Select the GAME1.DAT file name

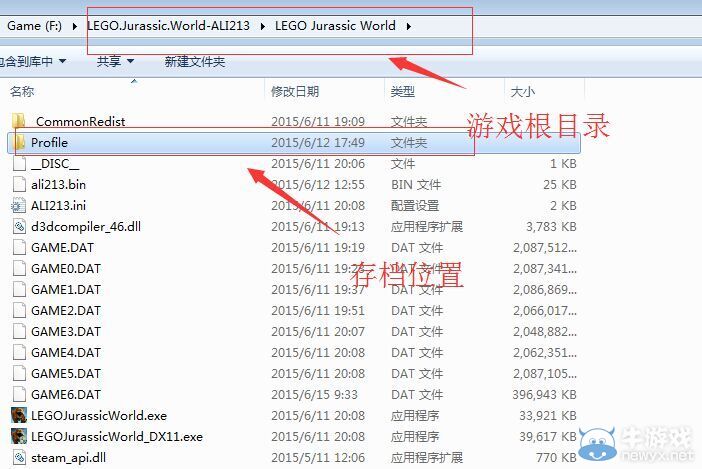66,290
